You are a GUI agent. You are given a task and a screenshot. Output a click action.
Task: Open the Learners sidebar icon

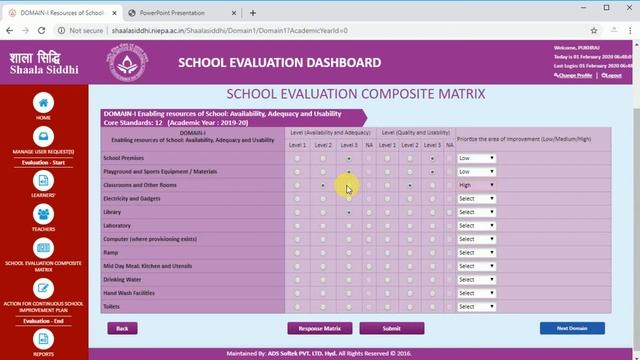tap(43, 180)
